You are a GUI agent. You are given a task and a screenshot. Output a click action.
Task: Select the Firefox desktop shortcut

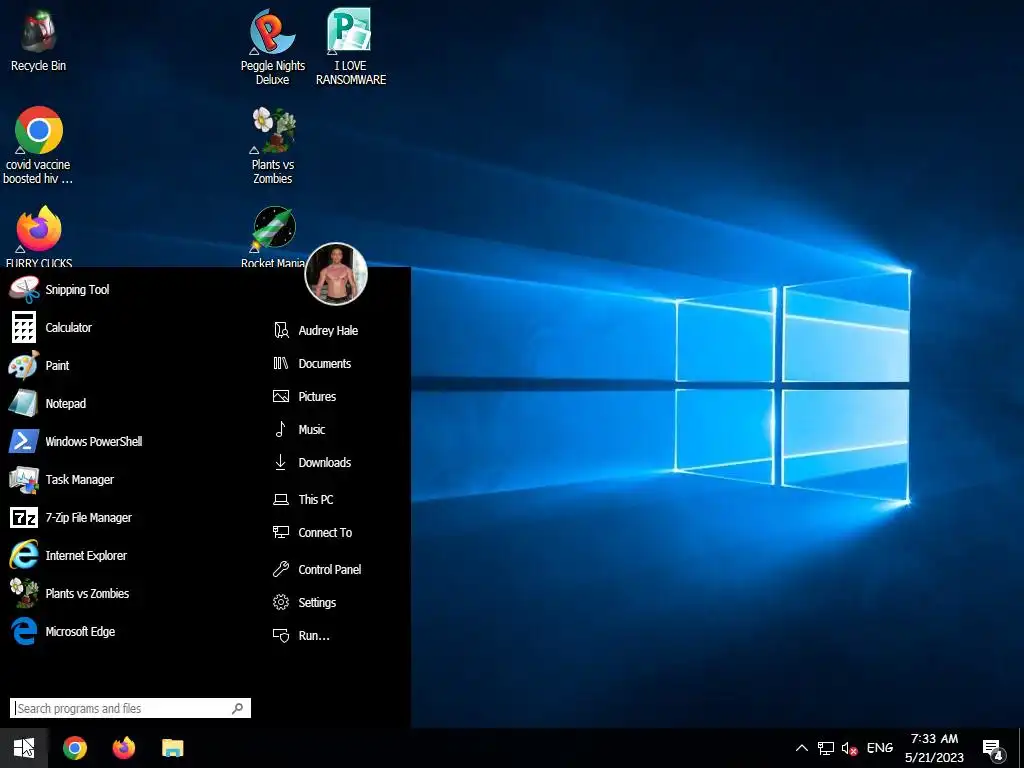(x=38, y=236)
